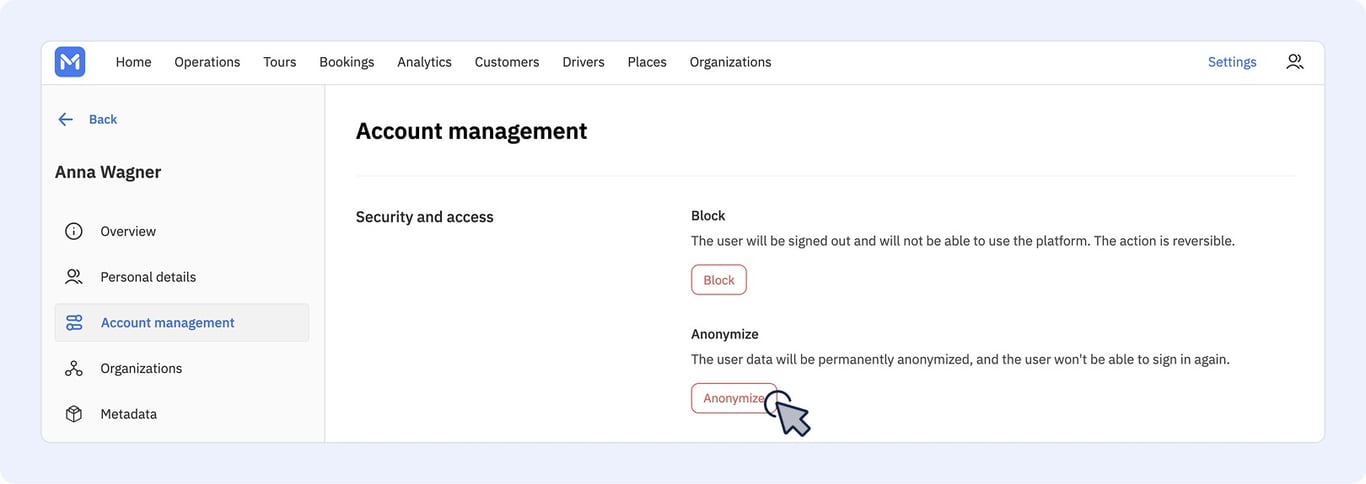
Task: Select Overview in the sidebar
Action: [x=182, y=231]
